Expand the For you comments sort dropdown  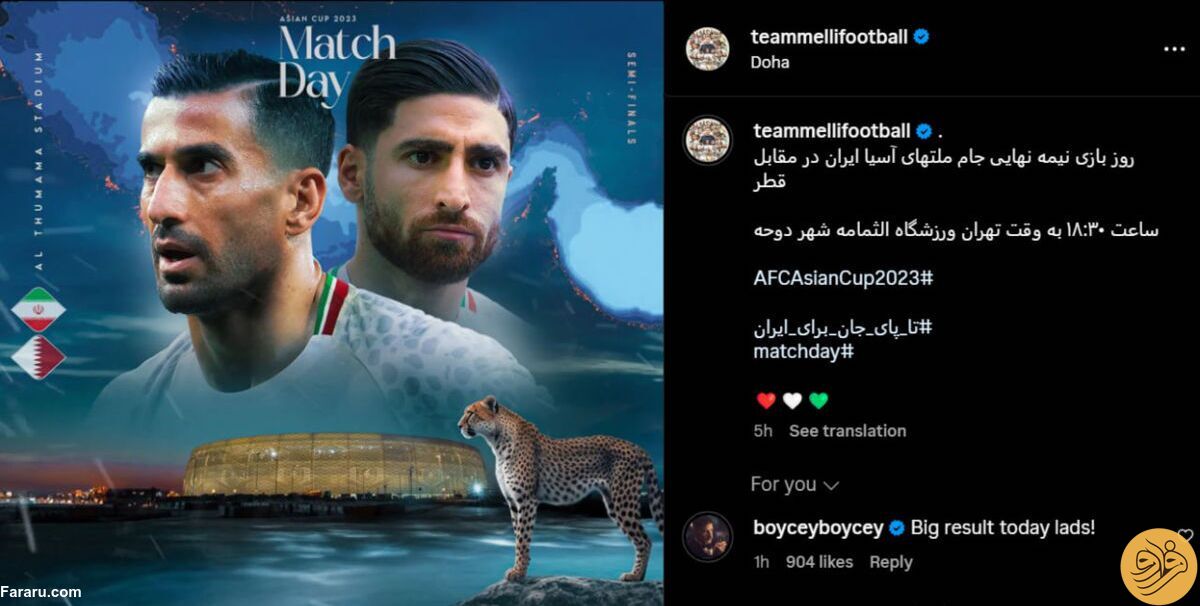[795, 484]
